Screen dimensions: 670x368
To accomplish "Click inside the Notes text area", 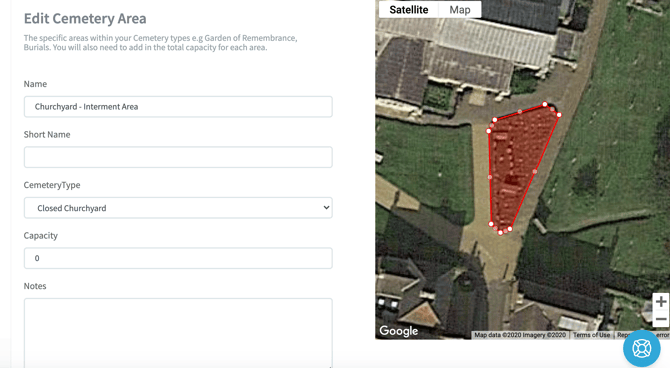I will coord(178,333).
